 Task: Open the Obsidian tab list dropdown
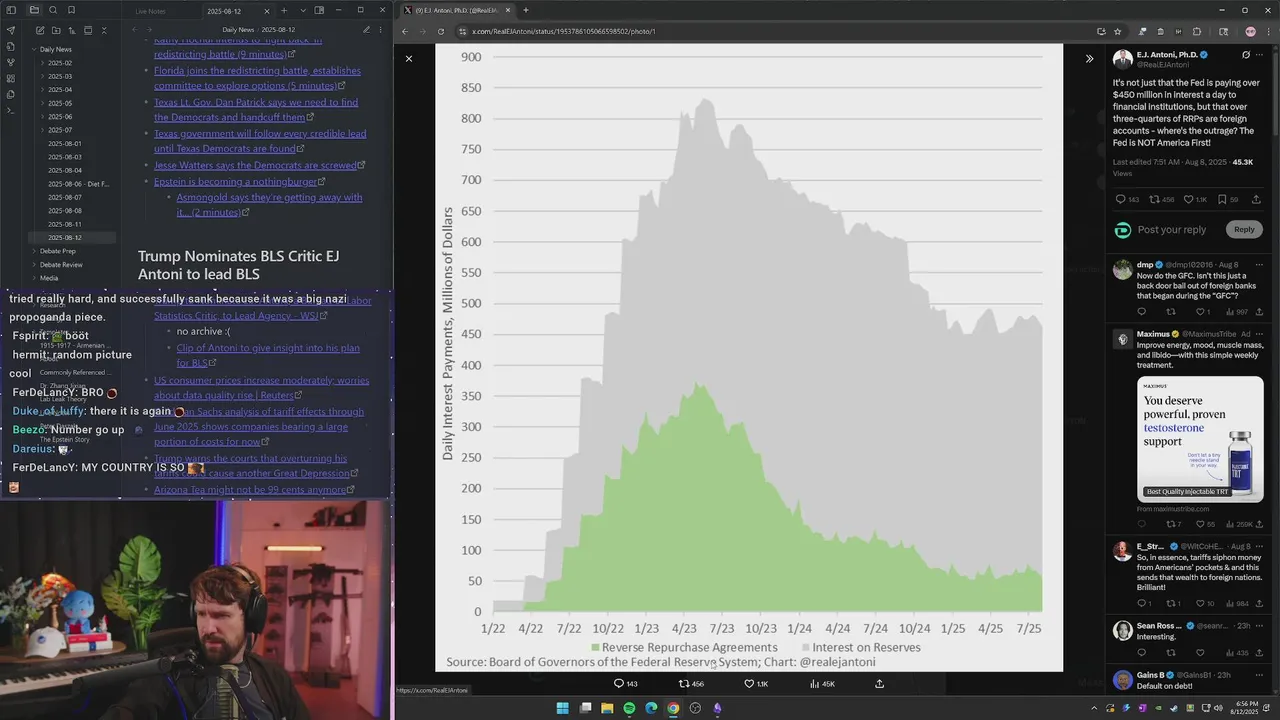(x=301, y=10)
